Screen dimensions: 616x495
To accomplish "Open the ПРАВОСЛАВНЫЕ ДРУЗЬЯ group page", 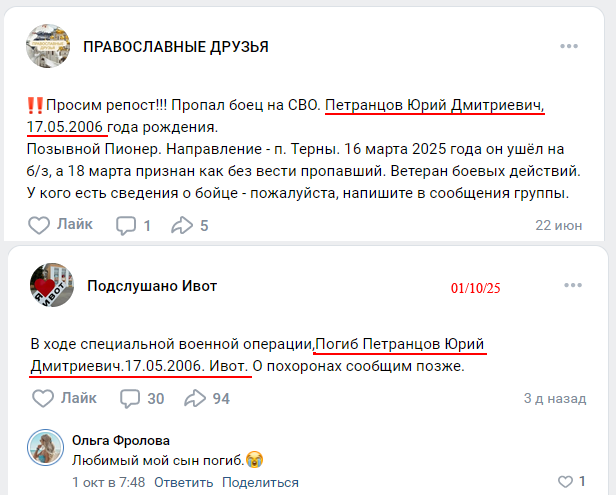I will (175, 47).
